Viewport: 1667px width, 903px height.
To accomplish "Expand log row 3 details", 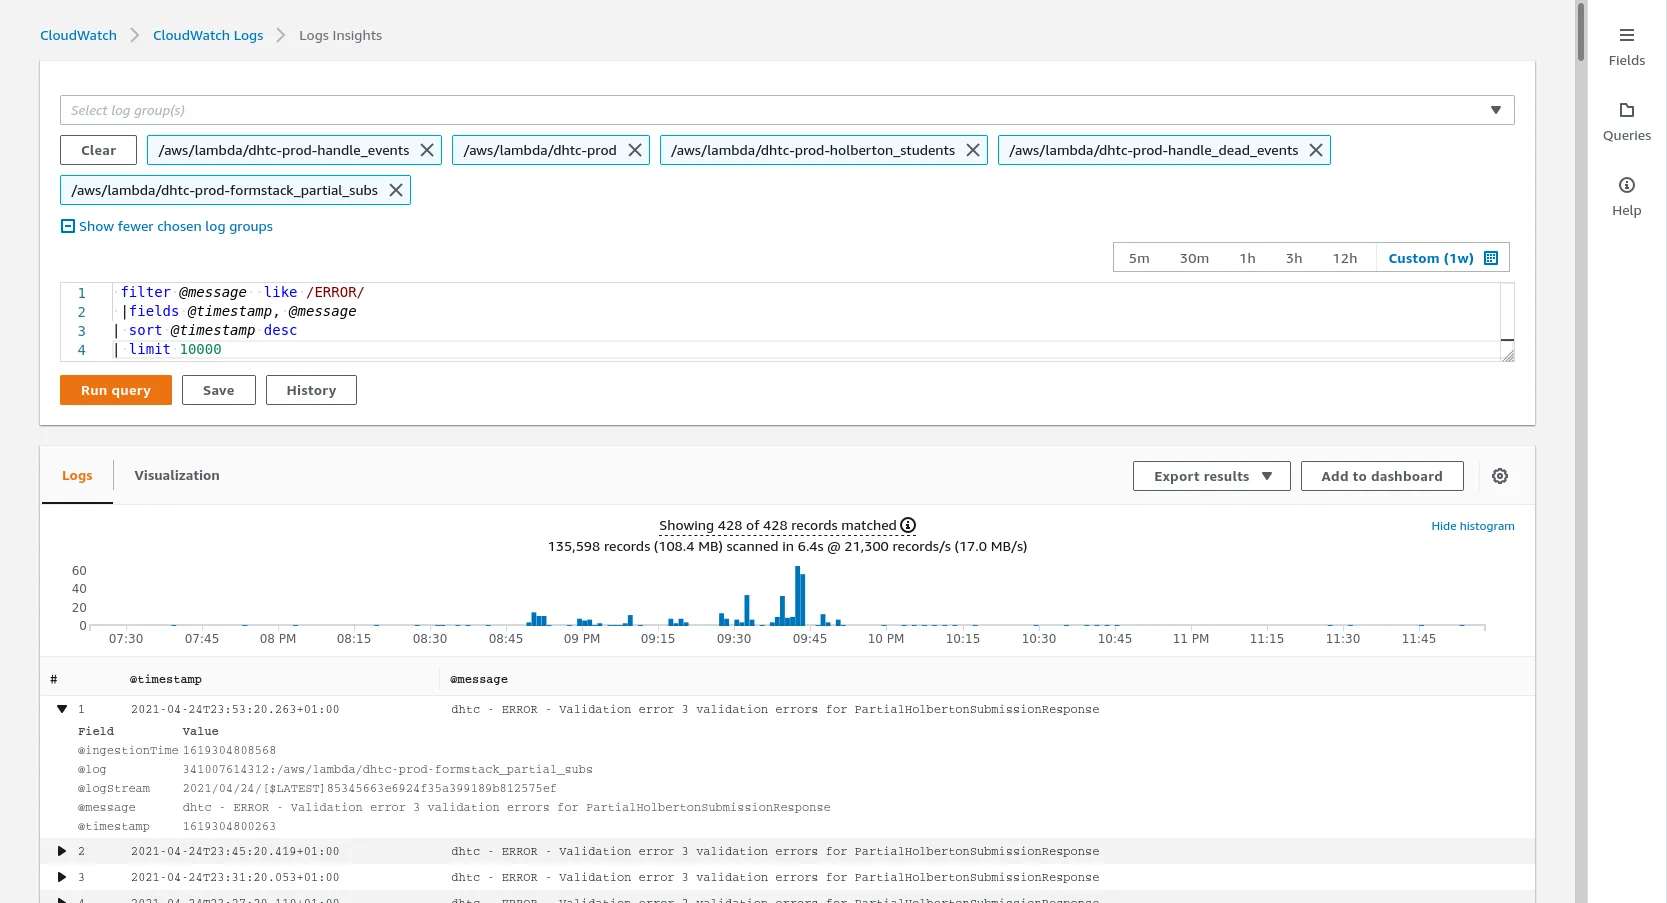I will click(x=62, y=877).
